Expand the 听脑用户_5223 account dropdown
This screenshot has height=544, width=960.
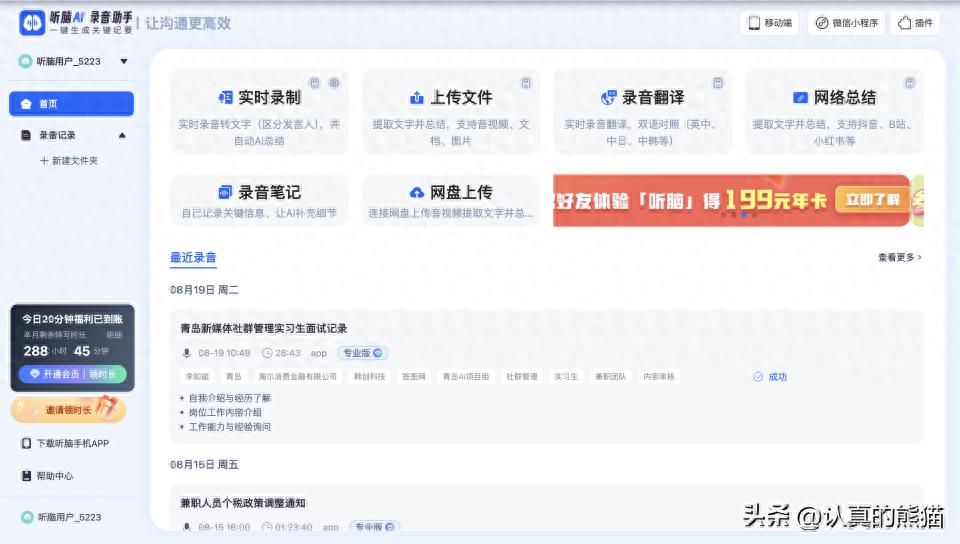[x=124, y=61]
